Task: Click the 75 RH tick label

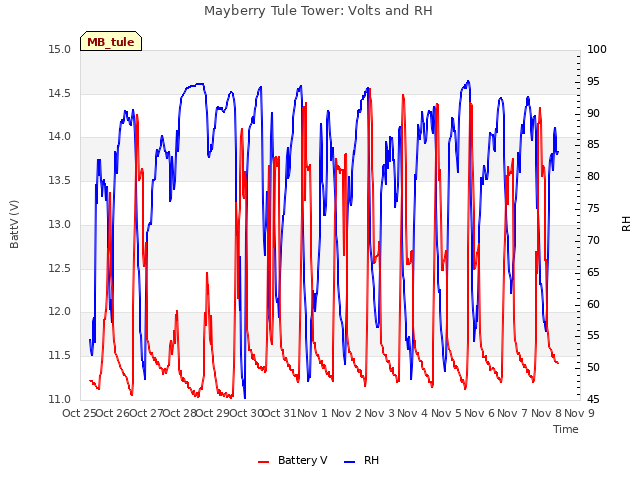Action: (593, 209)
